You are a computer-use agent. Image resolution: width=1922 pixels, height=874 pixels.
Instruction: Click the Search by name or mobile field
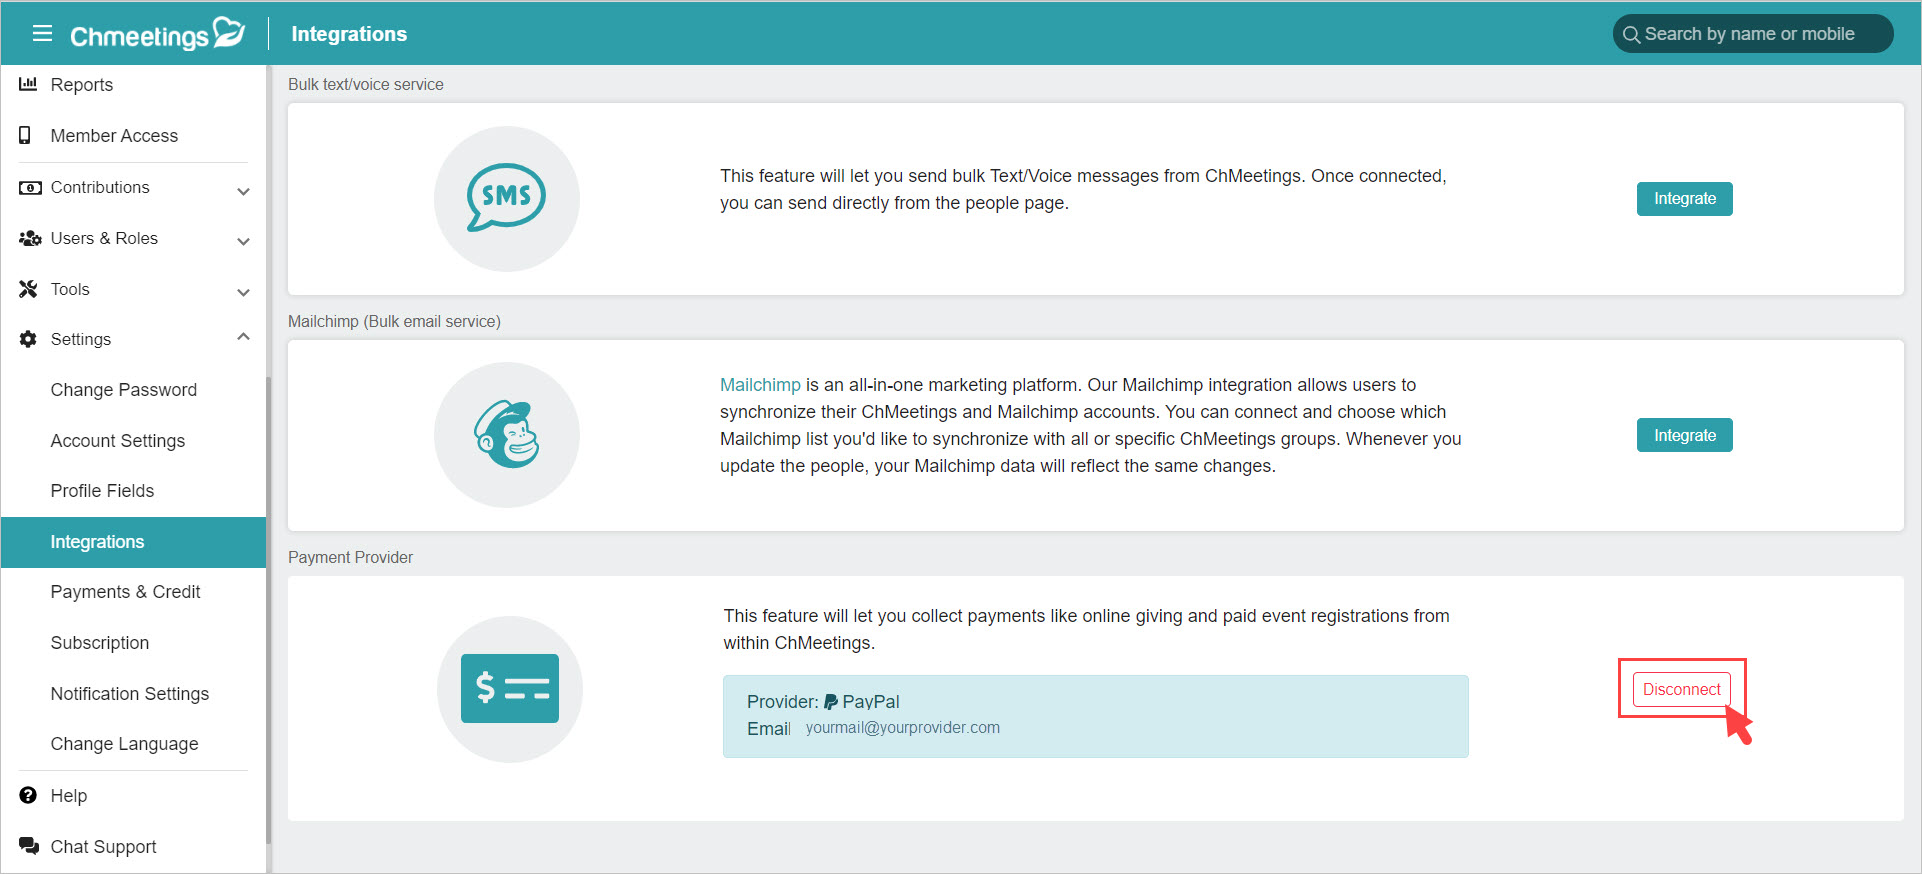[x=1753, y=34]
